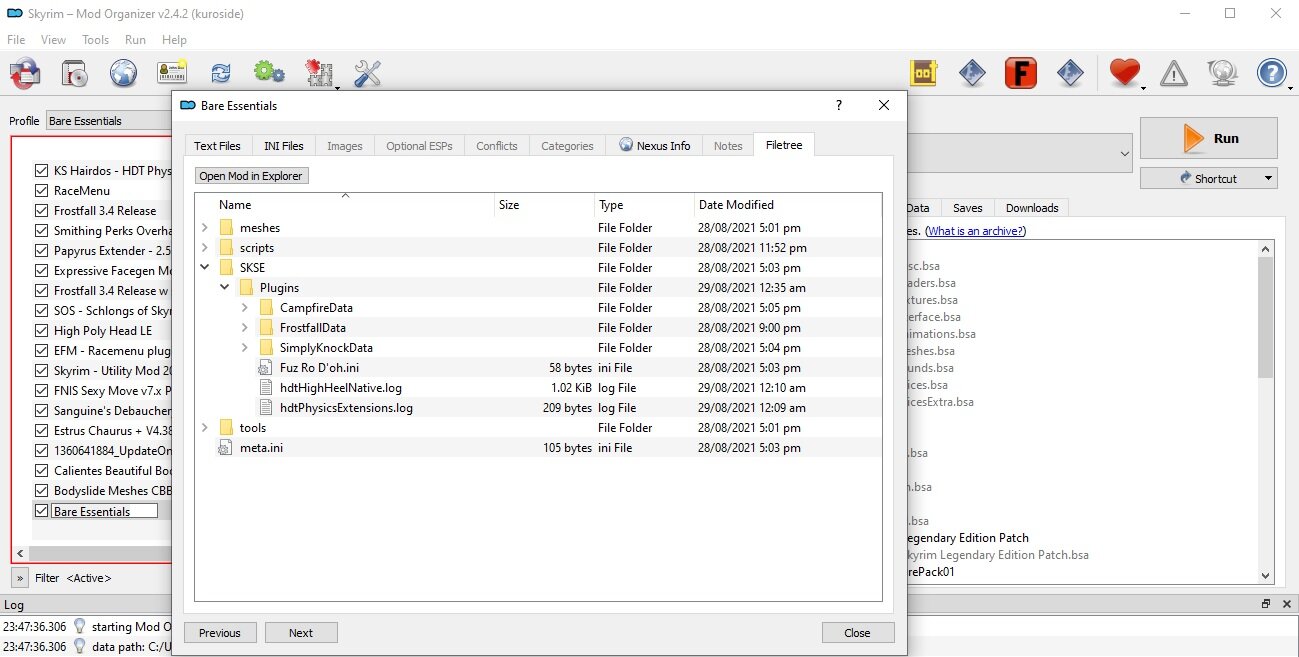The width and height of the screenshot is (1299, 657).
Task: Toggle Frostfall 3.4 Release checkbox
Action: point(42,211)
